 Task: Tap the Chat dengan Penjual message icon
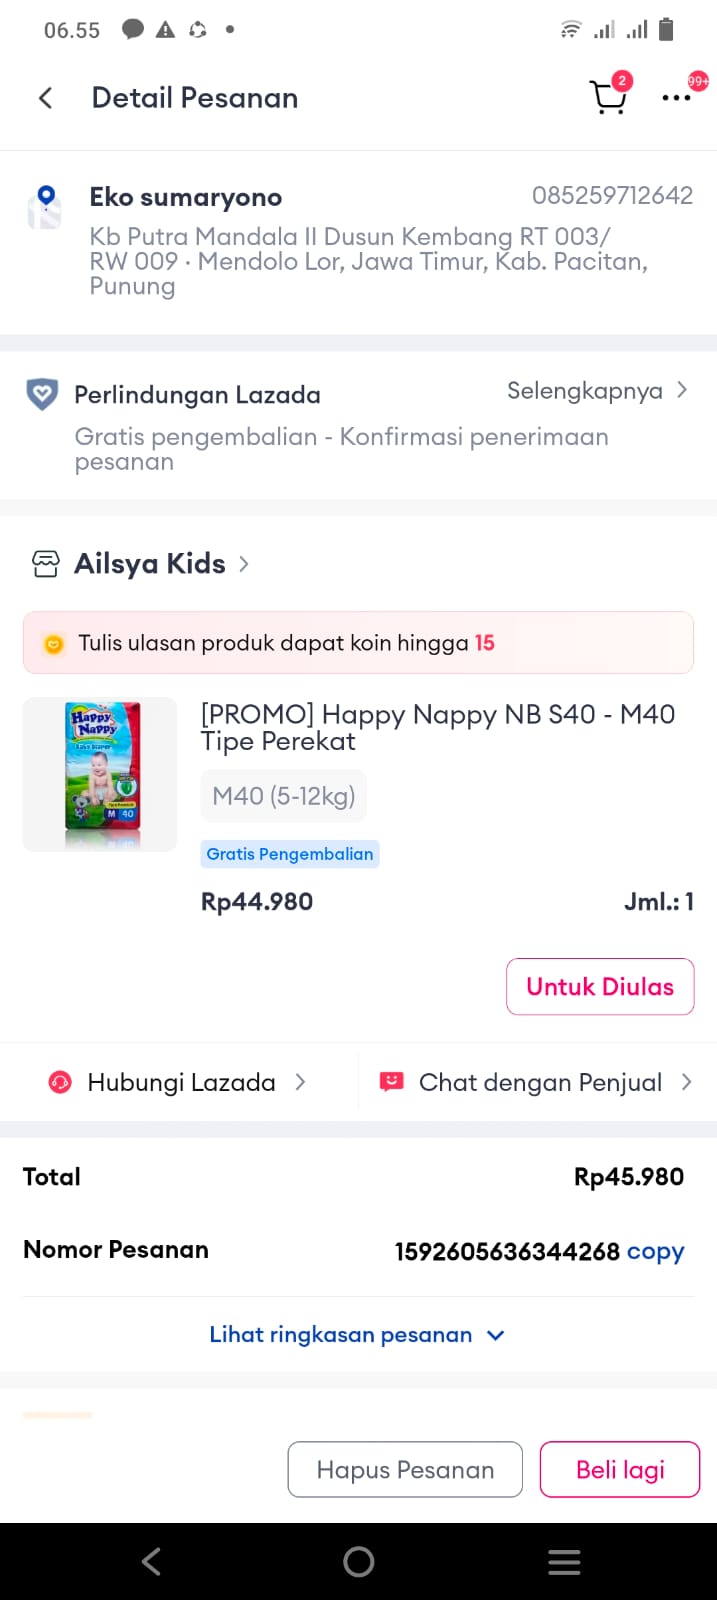[391, 1082]
